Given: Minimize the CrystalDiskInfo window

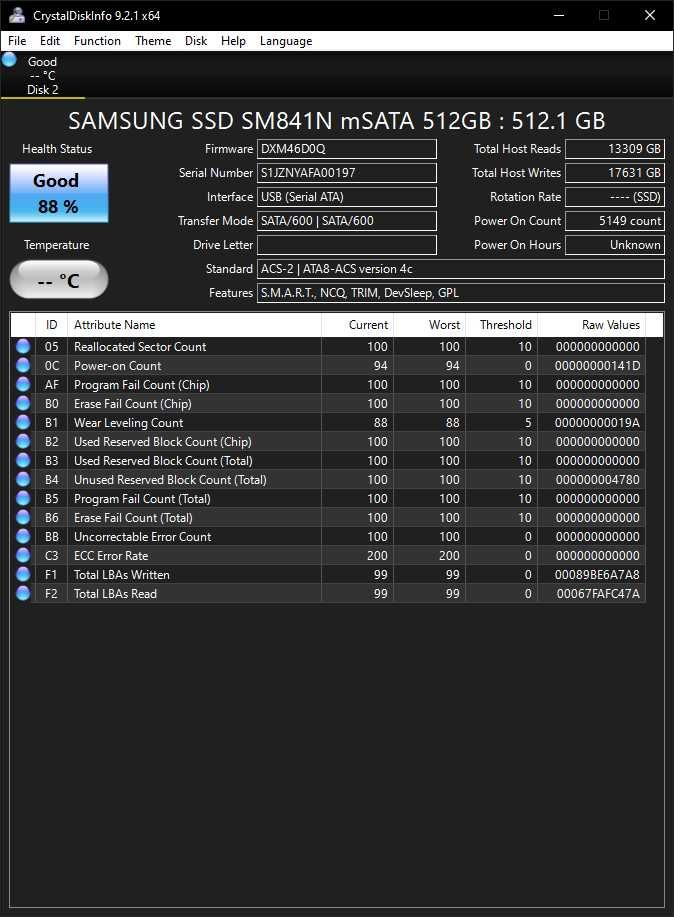Looking at the screenshot, I should click(559, 15).
